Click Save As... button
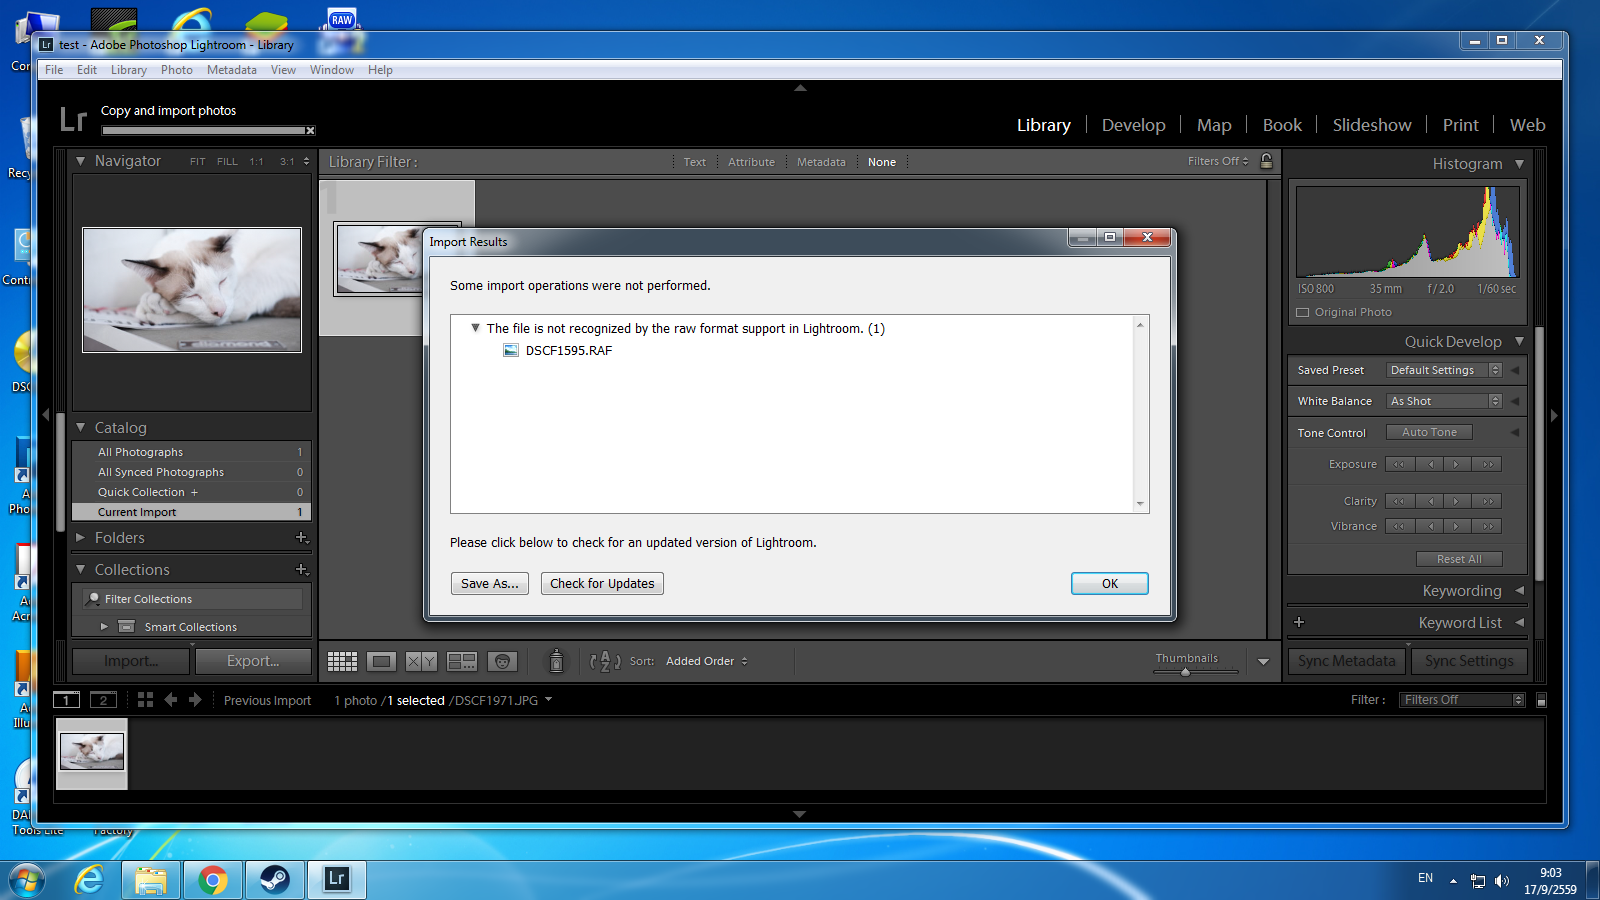This screenshot has height=900, width=1600. tap(490, 583)
